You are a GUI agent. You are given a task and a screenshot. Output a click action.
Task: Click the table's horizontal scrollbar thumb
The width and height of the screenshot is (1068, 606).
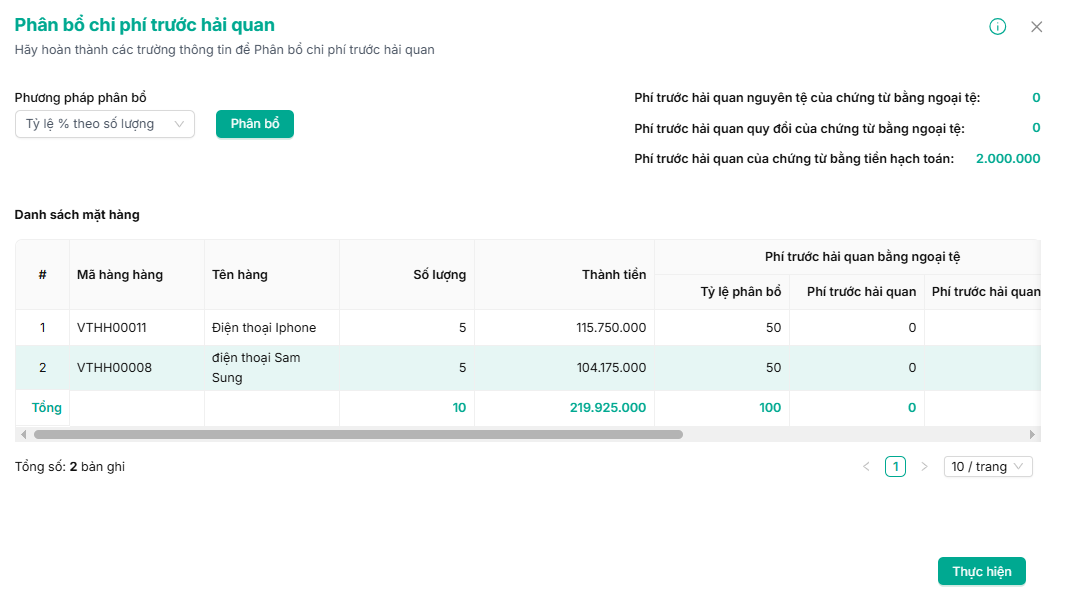coord(358,435)
